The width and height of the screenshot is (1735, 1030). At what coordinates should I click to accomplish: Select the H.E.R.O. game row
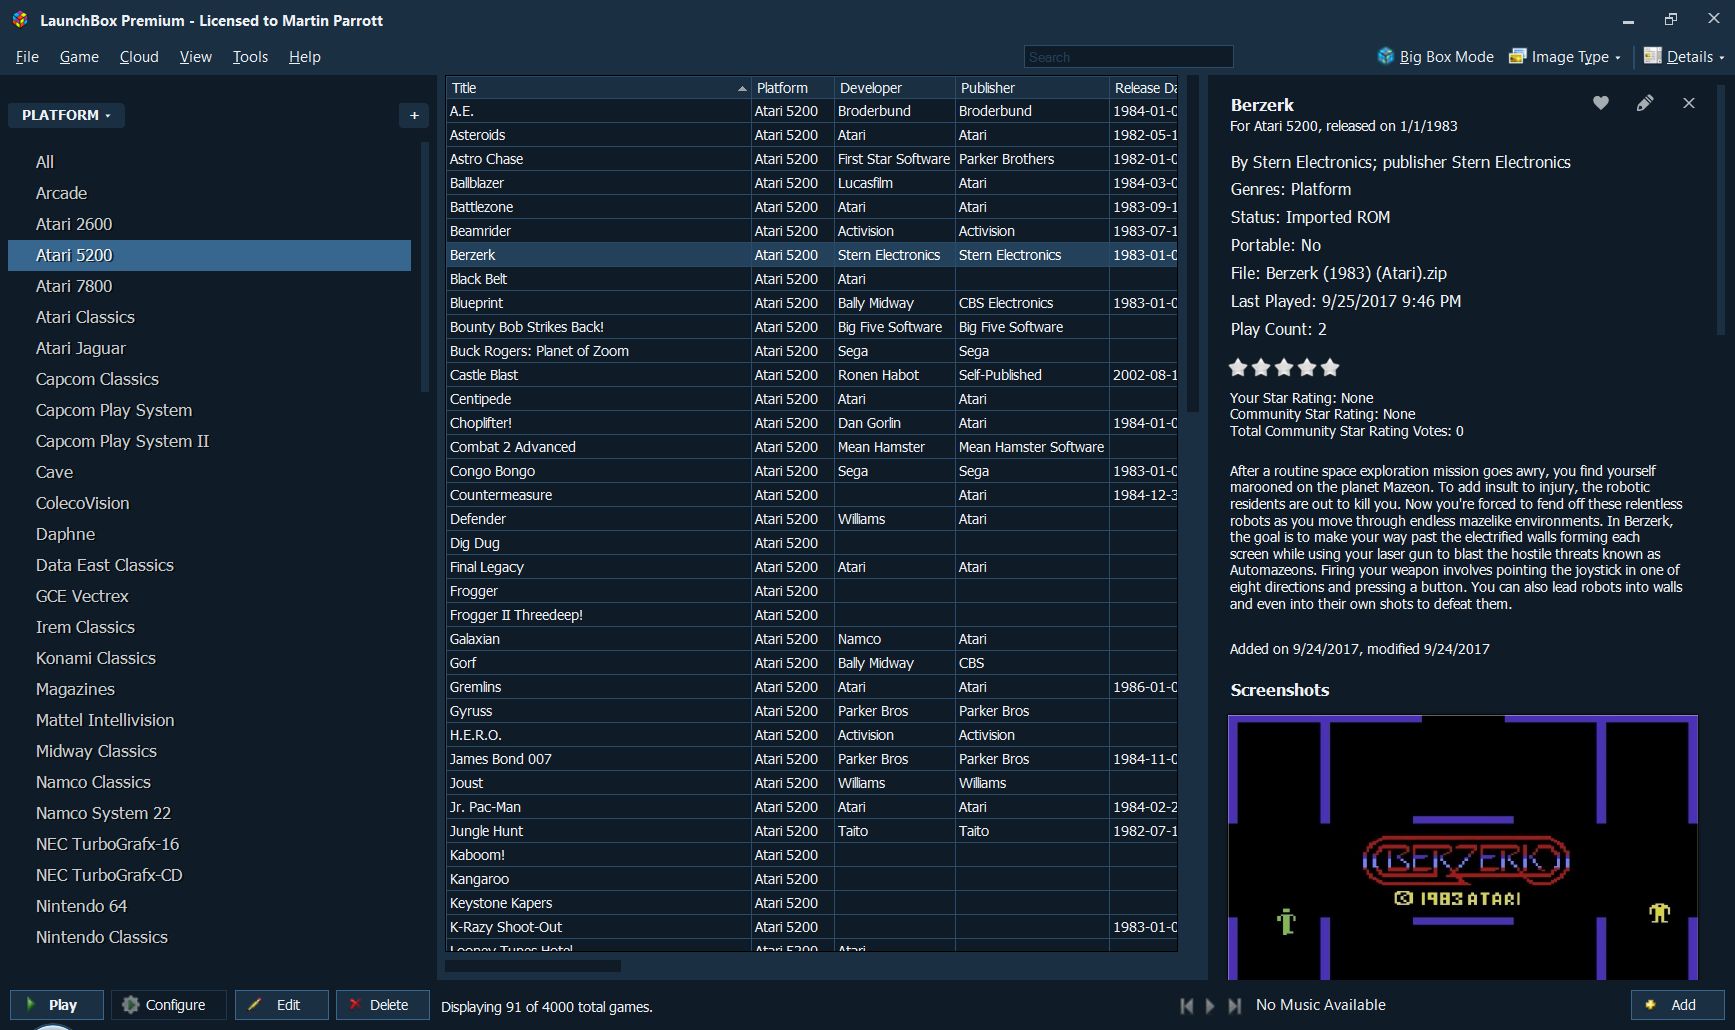[812, 735]
